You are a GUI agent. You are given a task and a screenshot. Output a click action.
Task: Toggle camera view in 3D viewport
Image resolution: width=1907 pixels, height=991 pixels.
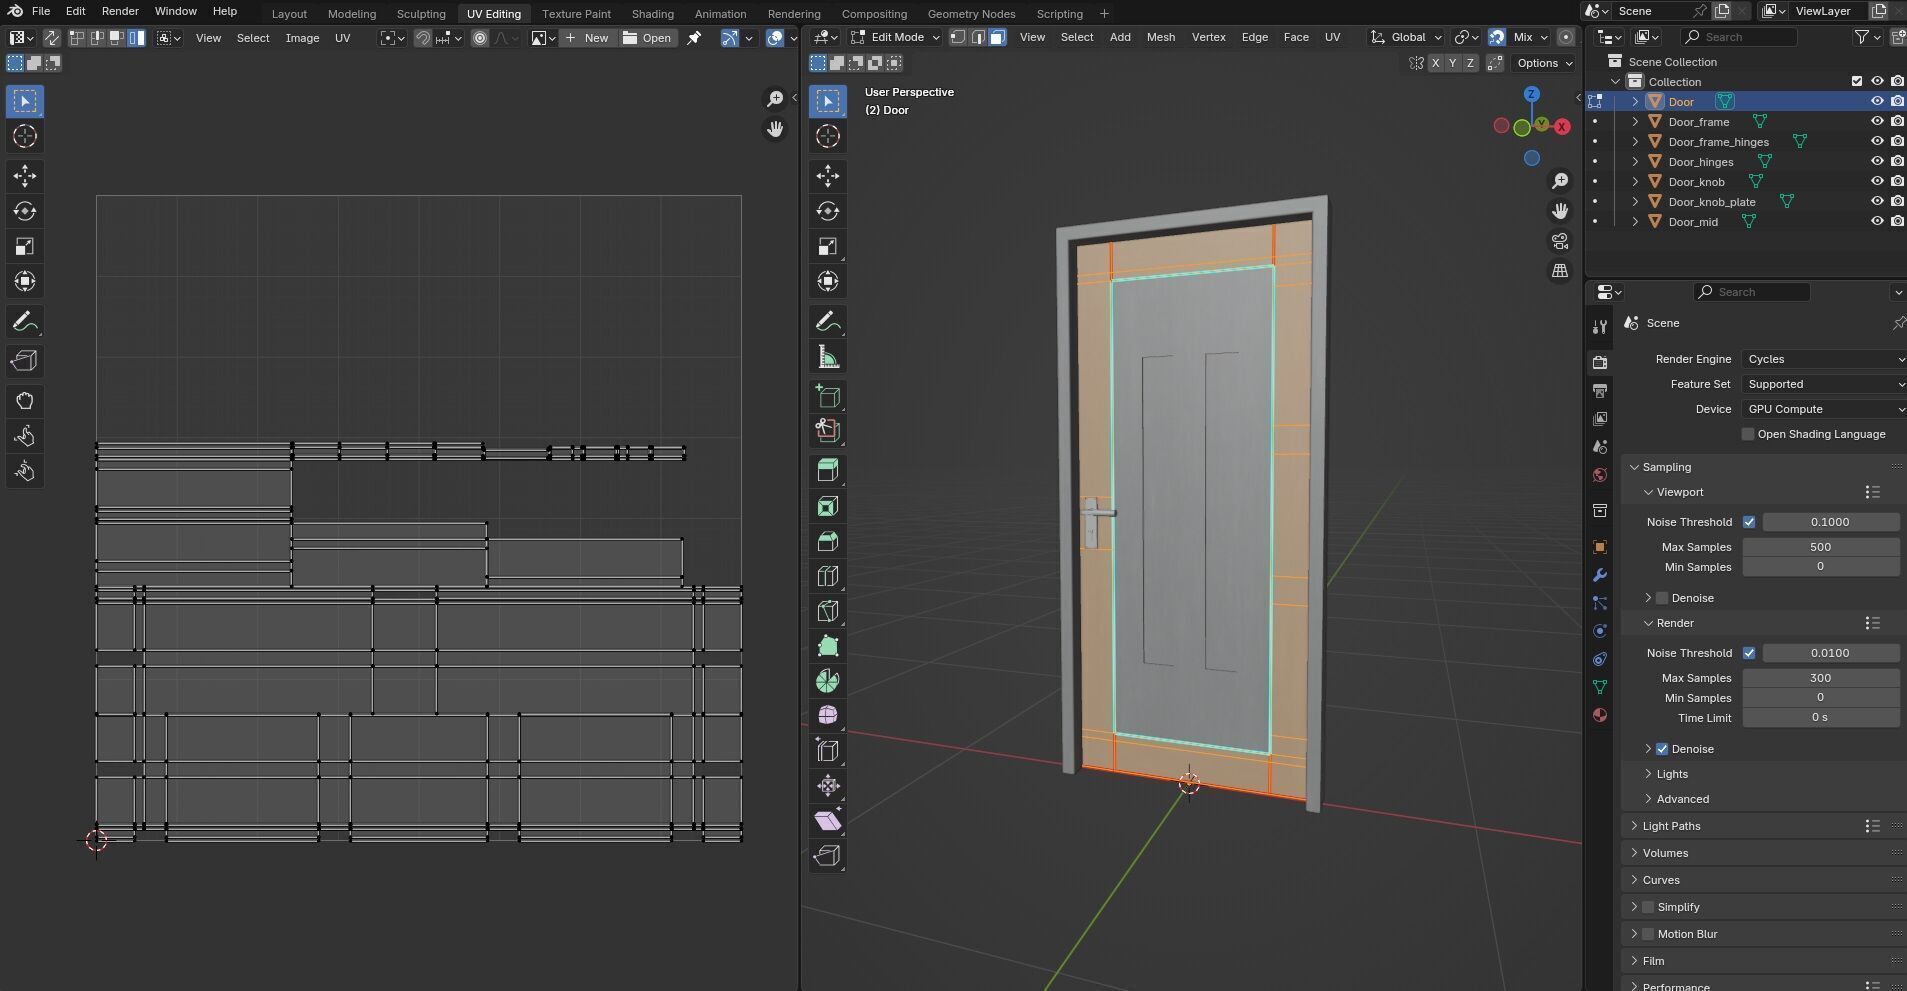point(1560,241)
